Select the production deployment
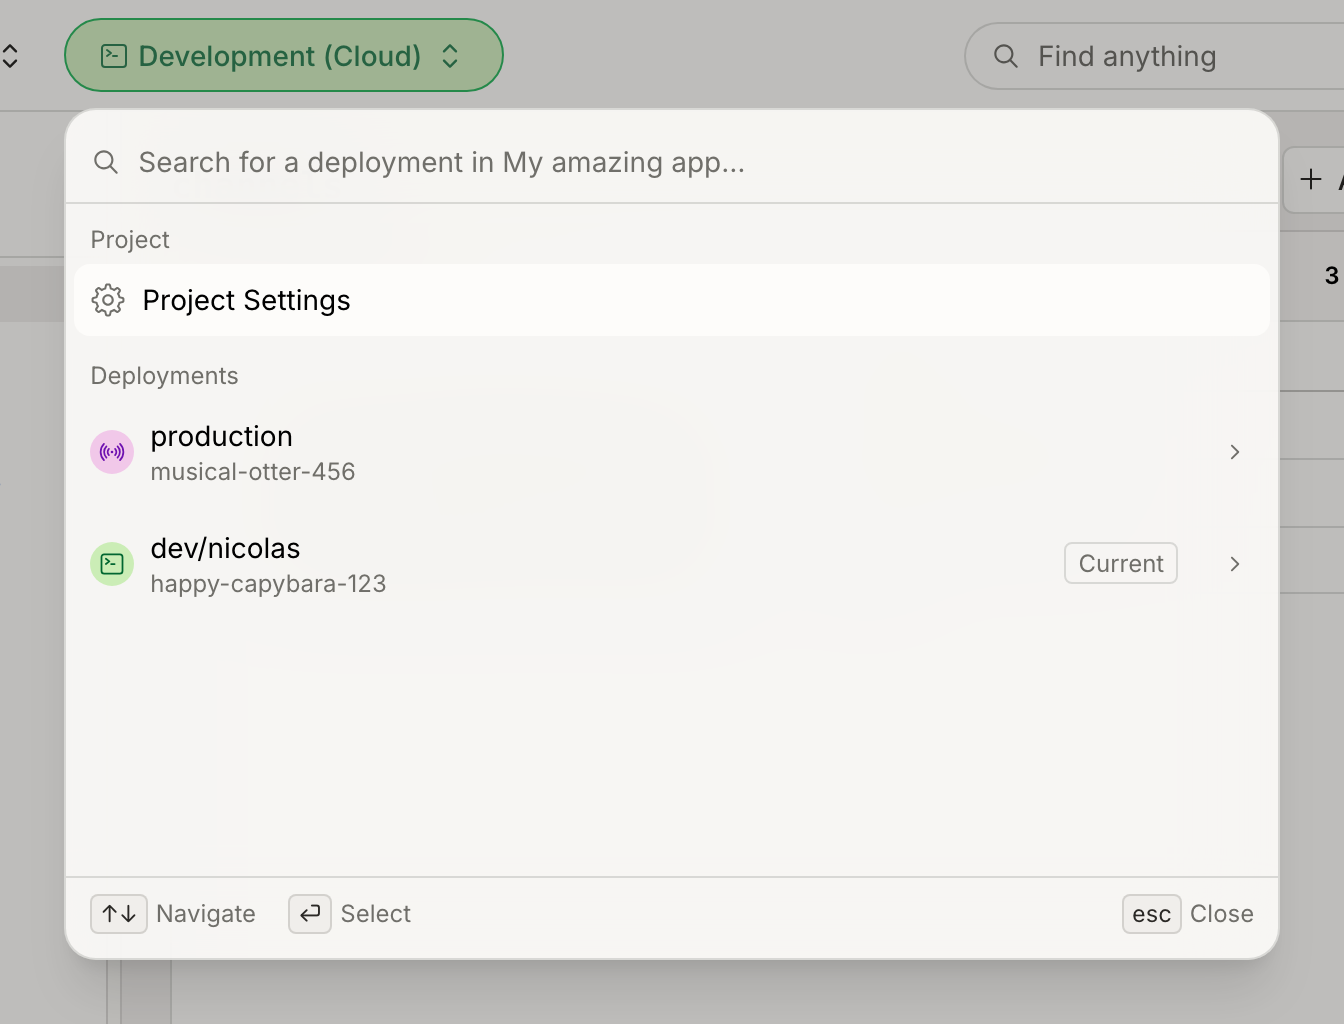1344x1024 pixels. (x=672, y=452)
